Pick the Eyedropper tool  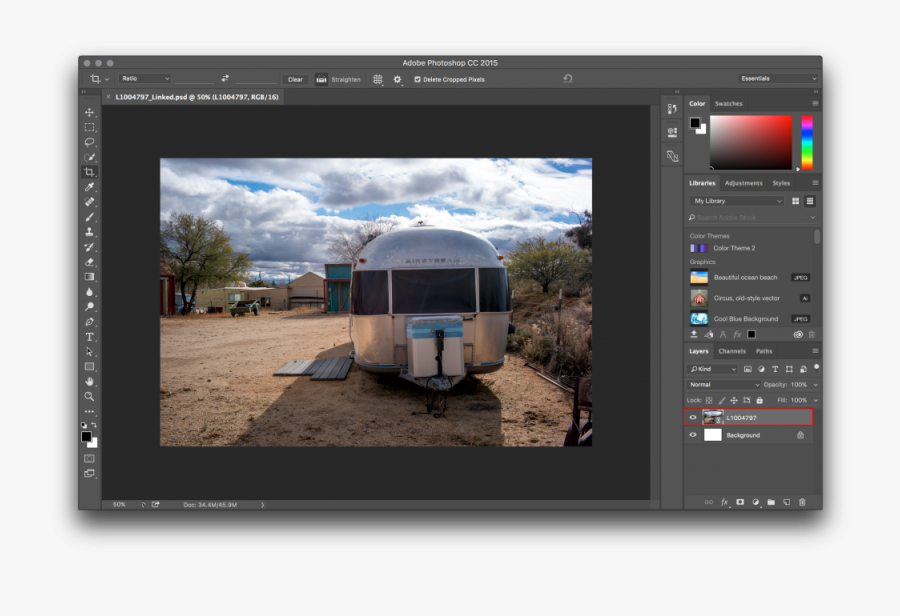pos(89,187)
